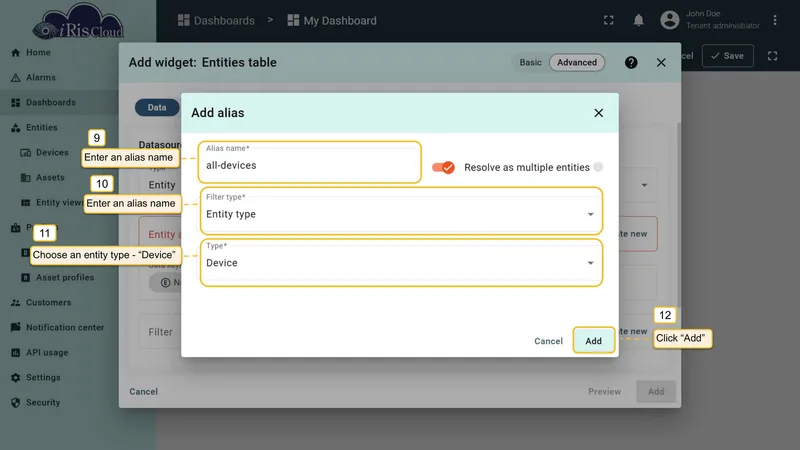The image size is (800, 450).
Task: Click the Preview button
Action: coord(605,391)
